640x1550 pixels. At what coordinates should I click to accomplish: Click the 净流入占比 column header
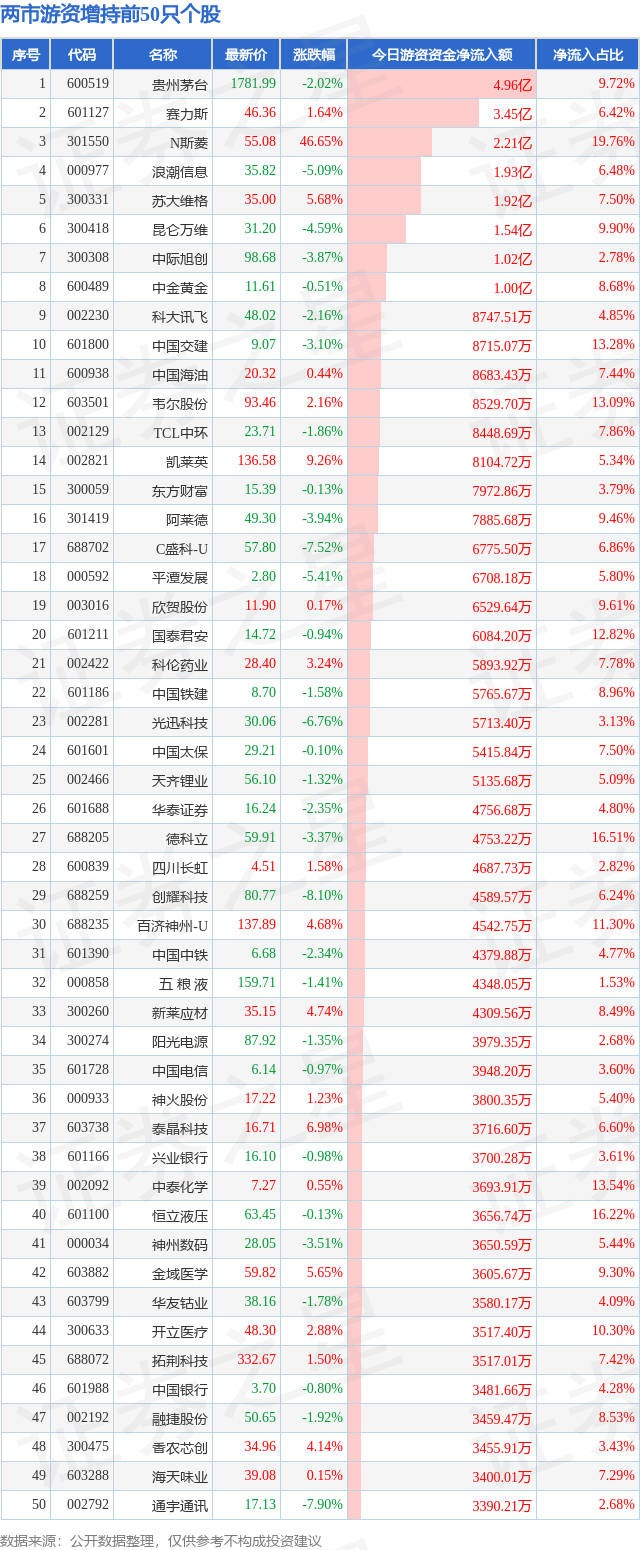point(588,55)
